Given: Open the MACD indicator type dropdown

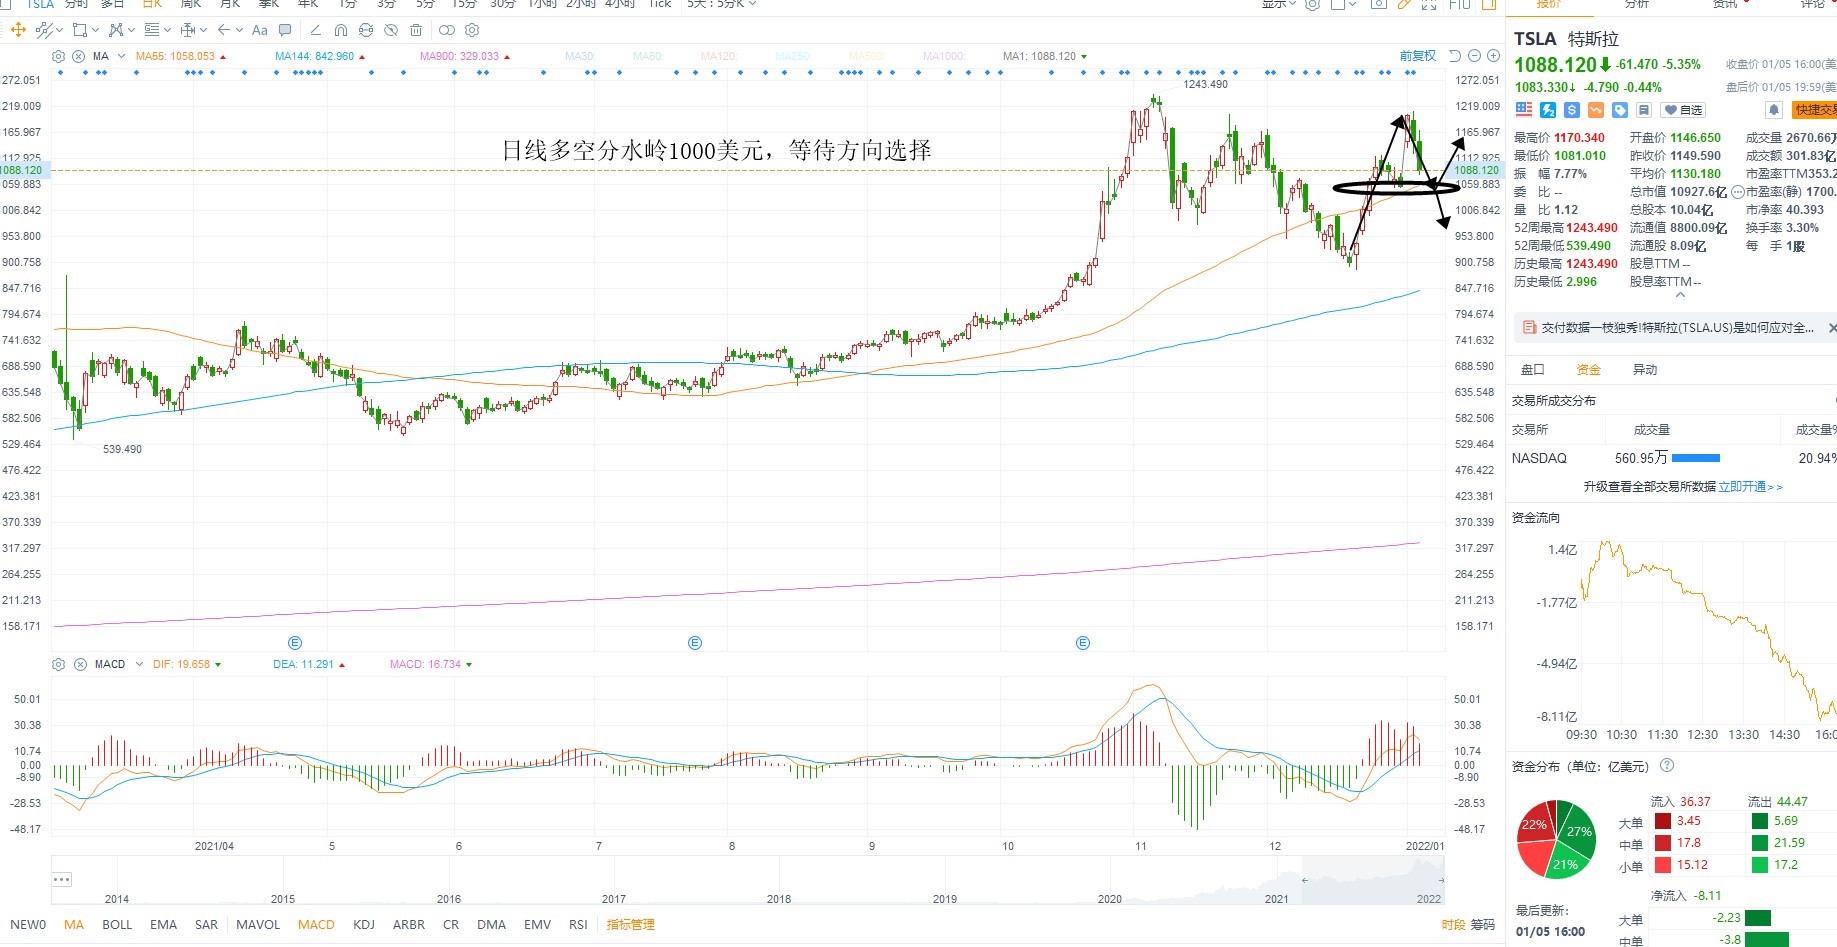Looking at the screenshot, I should [139, 664].
